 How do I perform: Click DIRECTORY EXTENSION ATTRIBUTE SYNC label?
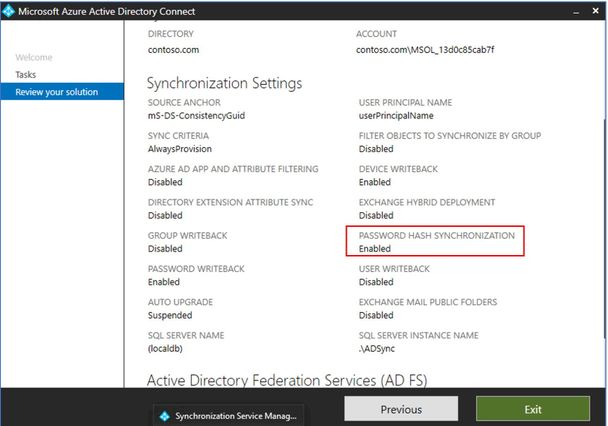pyautogui.click(x=230, y=202)
